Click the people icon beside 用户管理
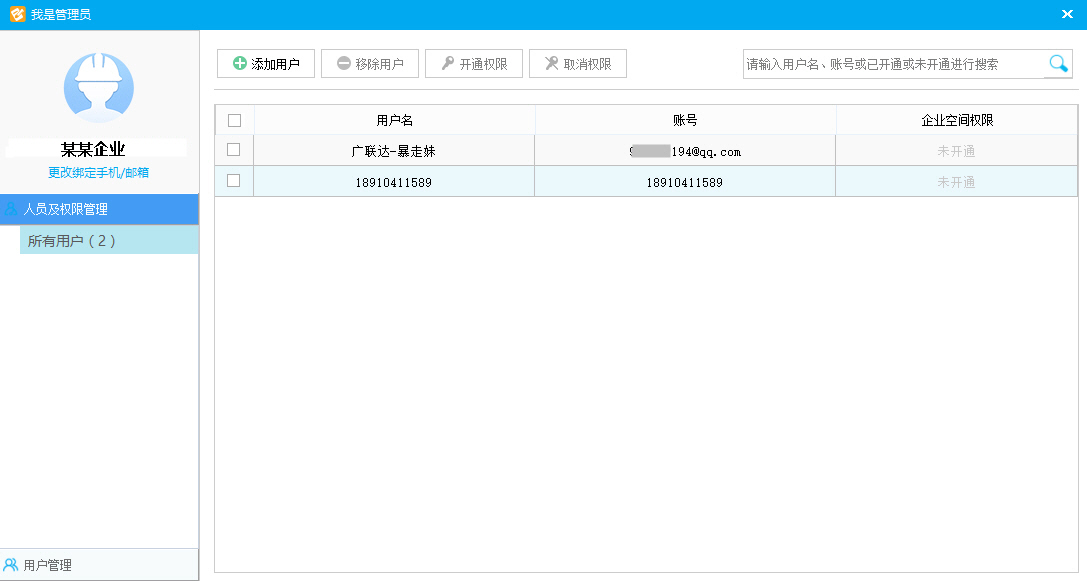This screenshot has width=1087, height=581. (11, 565)
